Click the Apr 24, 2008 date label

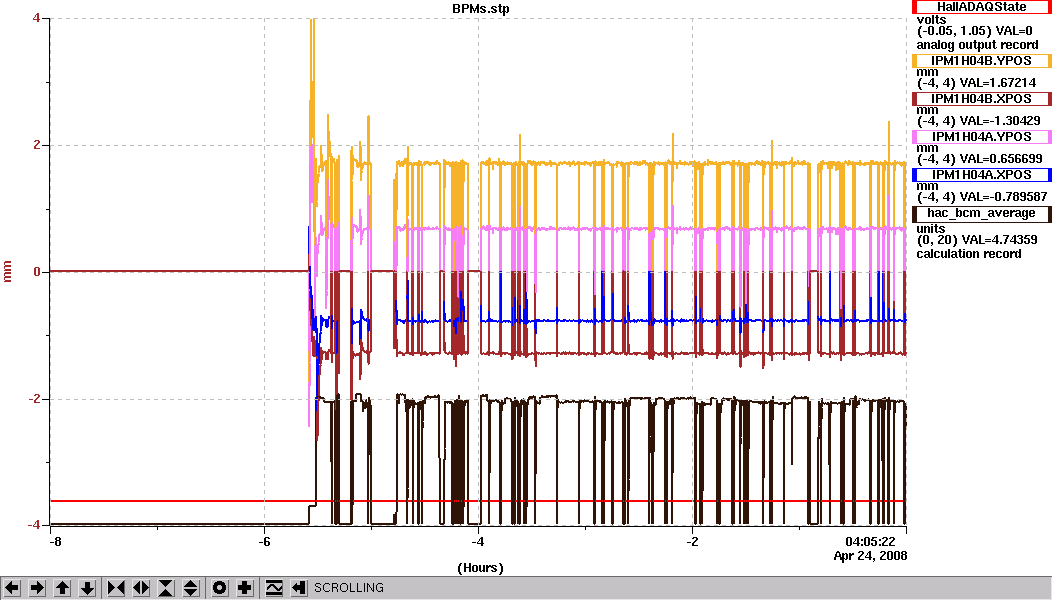[870, 556]
